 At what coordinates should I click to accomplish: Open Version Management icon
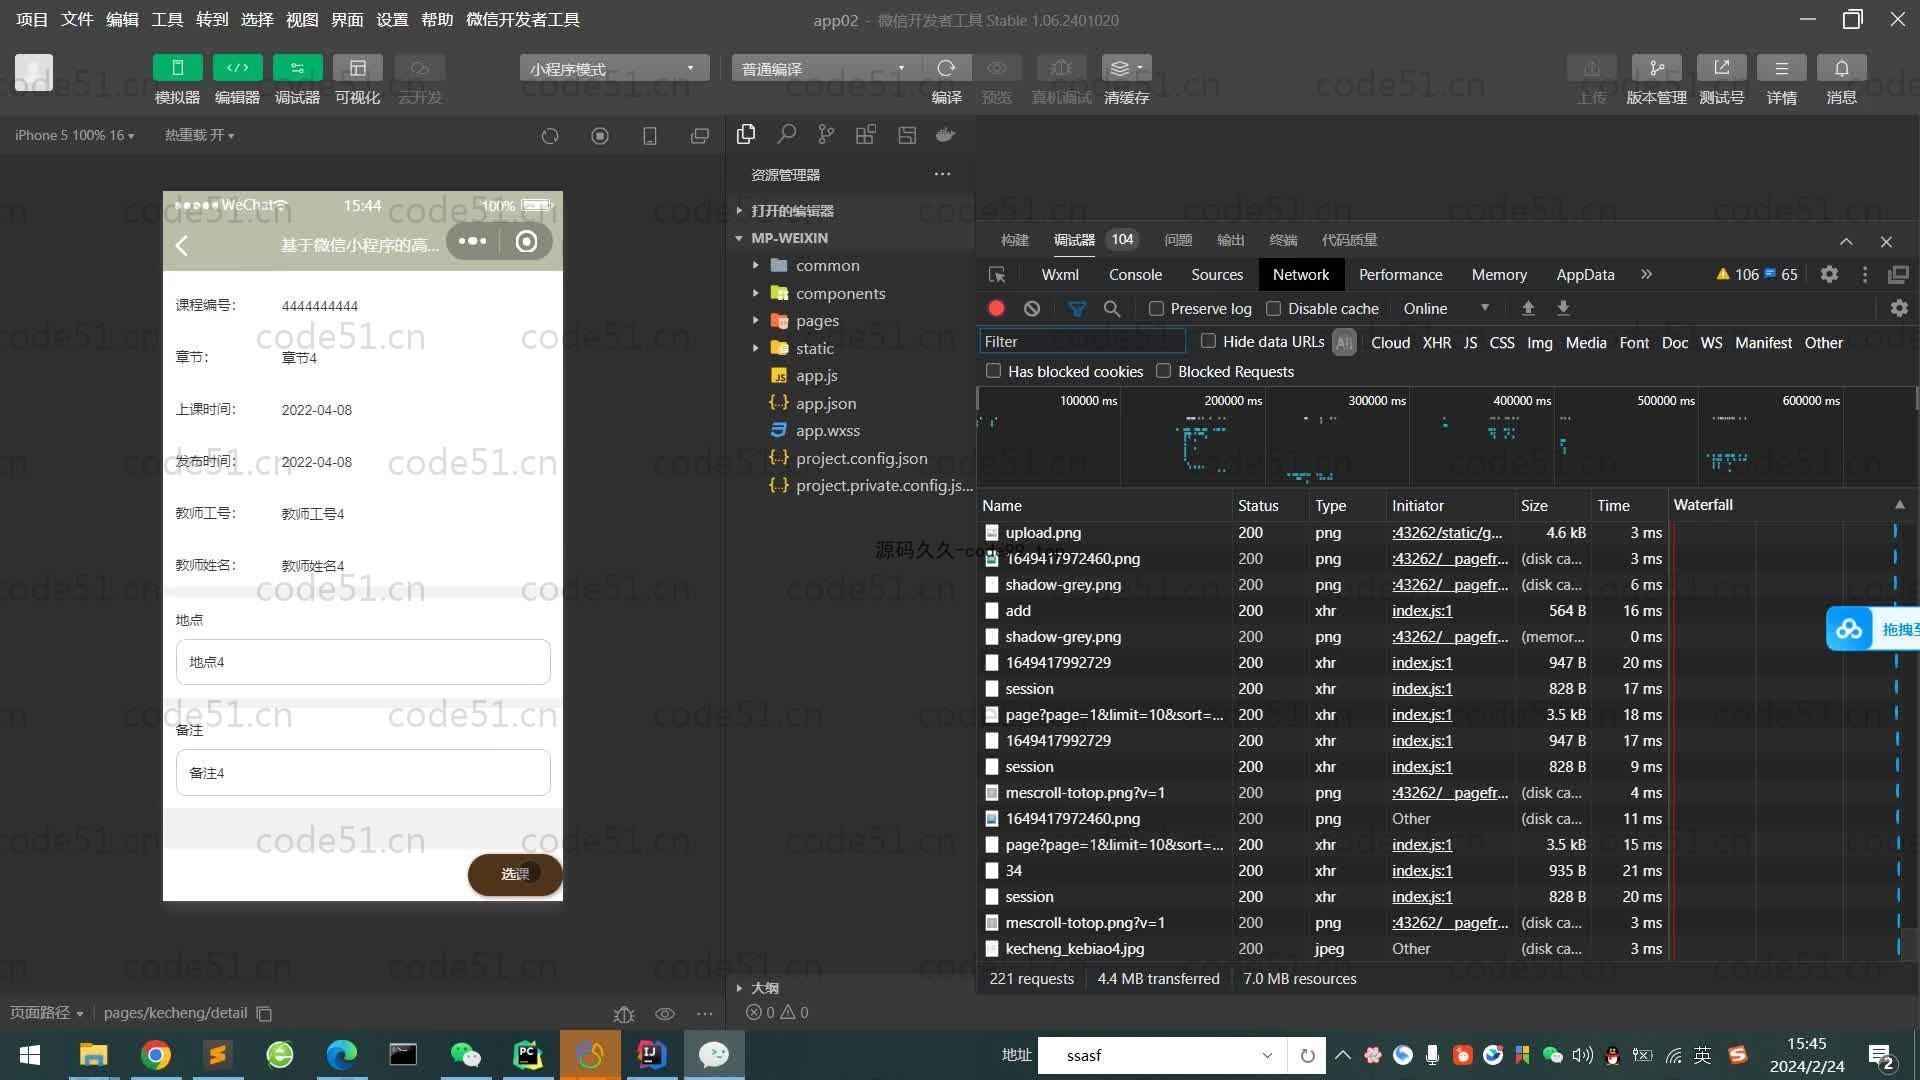[x=1656, y=68]
